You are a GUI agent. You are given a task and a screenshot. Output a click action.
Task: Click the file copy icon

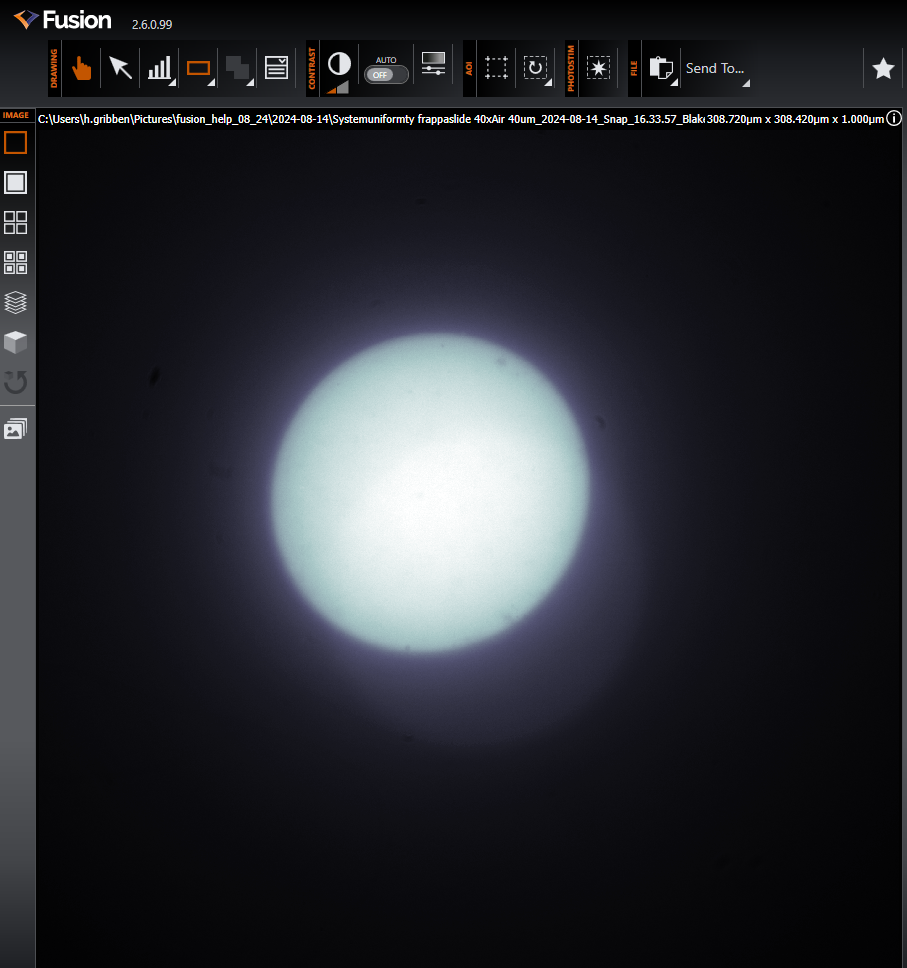[660, 68]
